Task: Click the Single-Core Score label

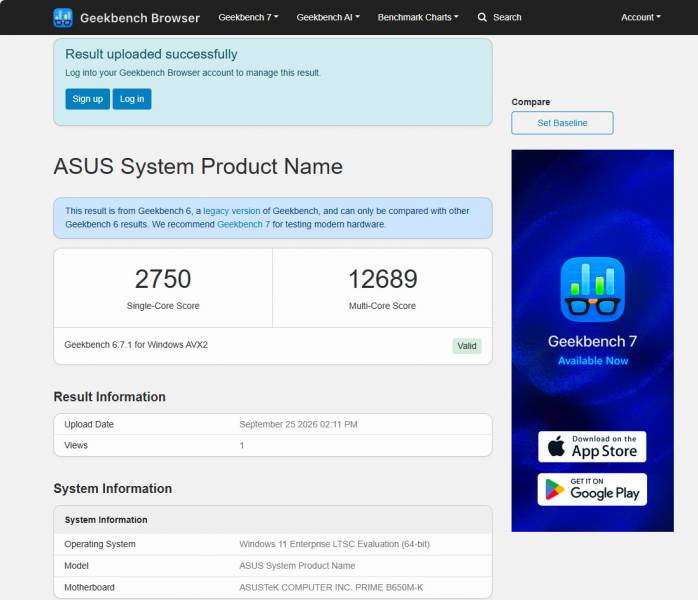Action: click(163, 306)
